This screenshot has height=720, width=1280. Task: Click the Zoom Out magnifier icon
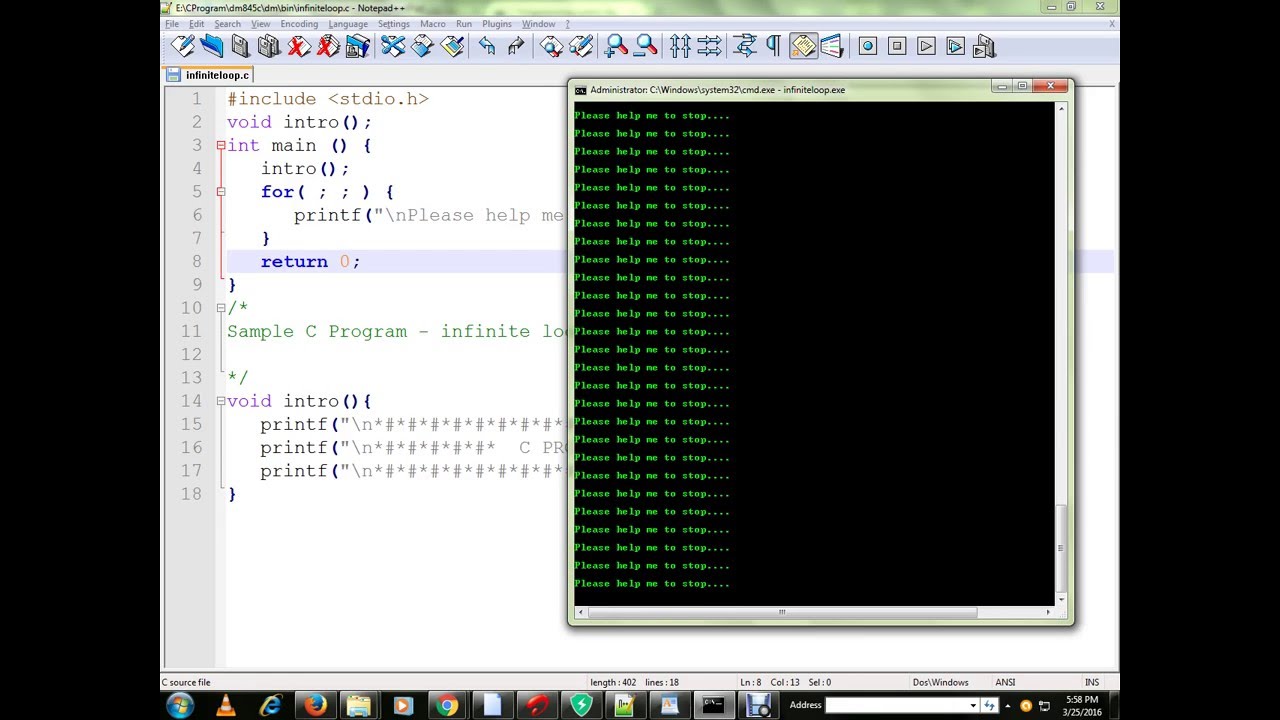[x=646, y=46]
